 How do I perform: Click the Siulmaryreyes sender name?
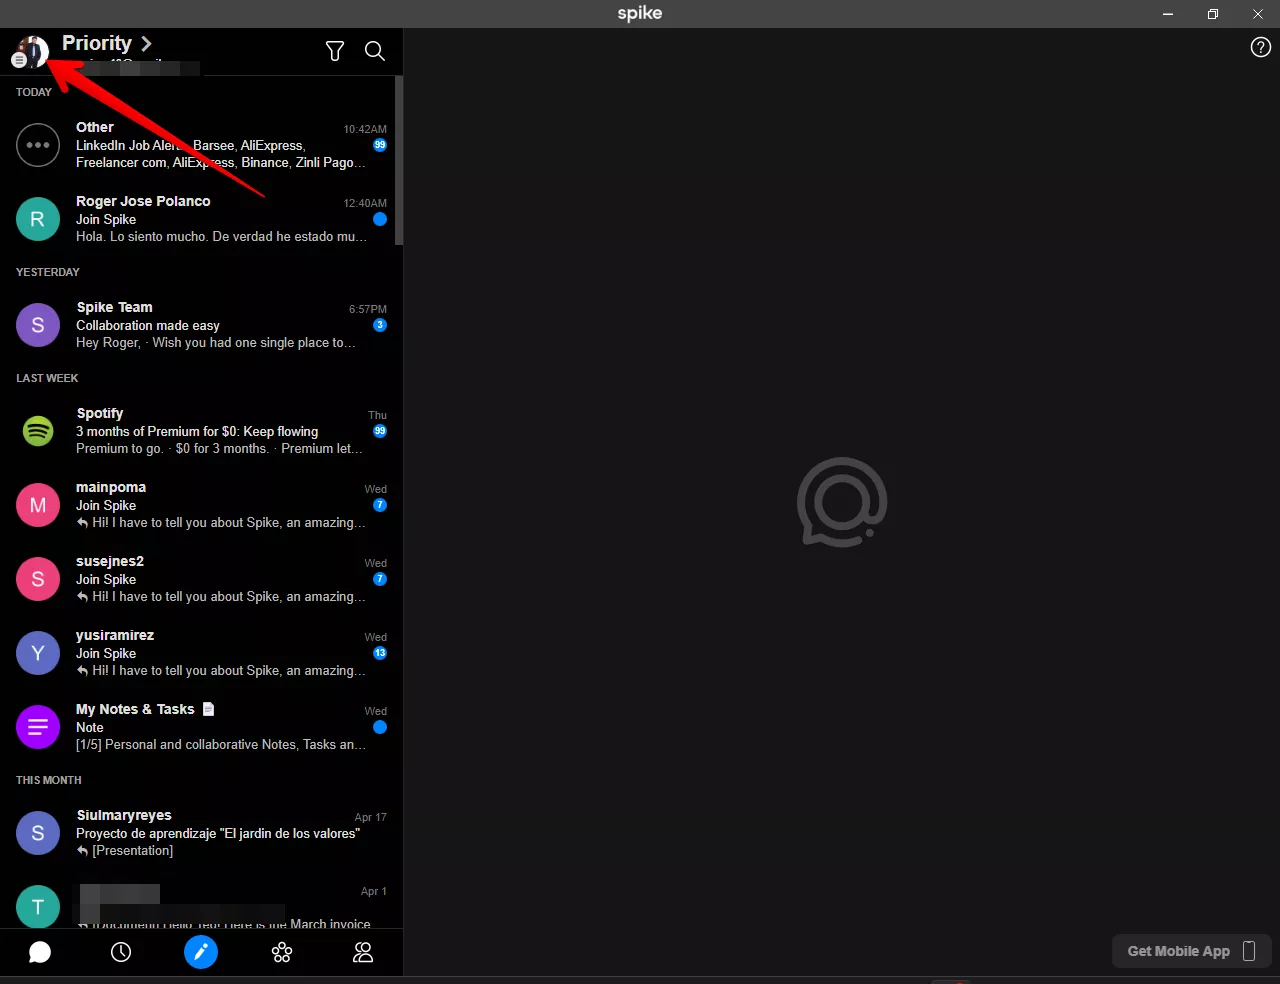click(124, 815)
